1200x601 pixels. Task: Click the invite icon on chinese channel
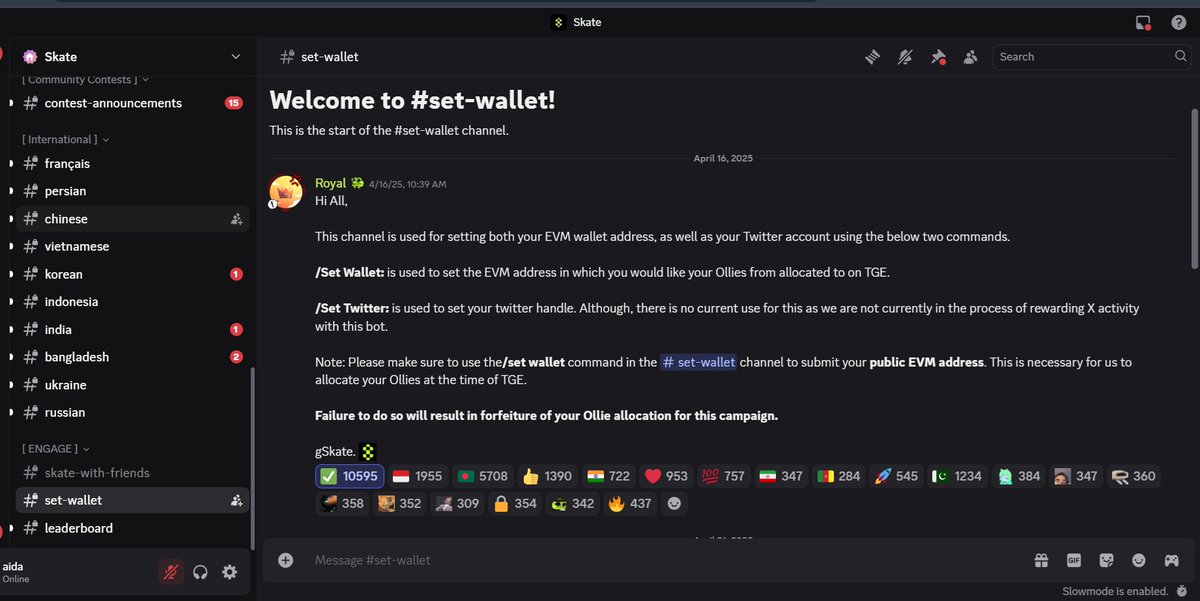(237, 219)
